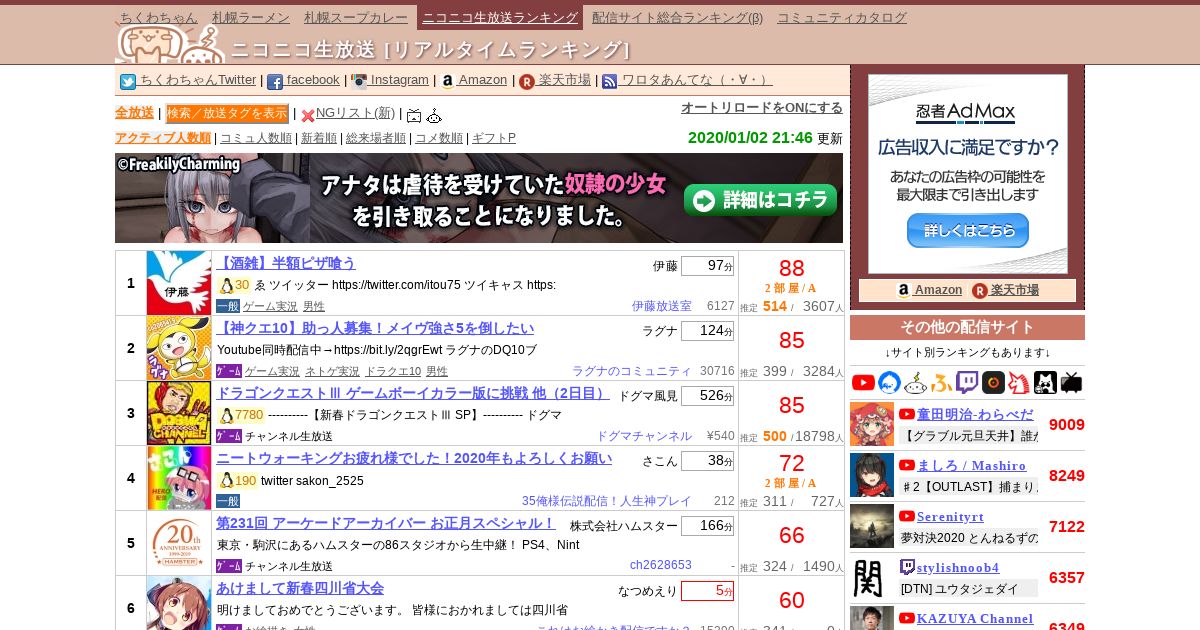Click ゲーム実況 tag in ラグナ row
This screenshot has width=1200, height=630.
pyautogui.click(x=270, y=371)
